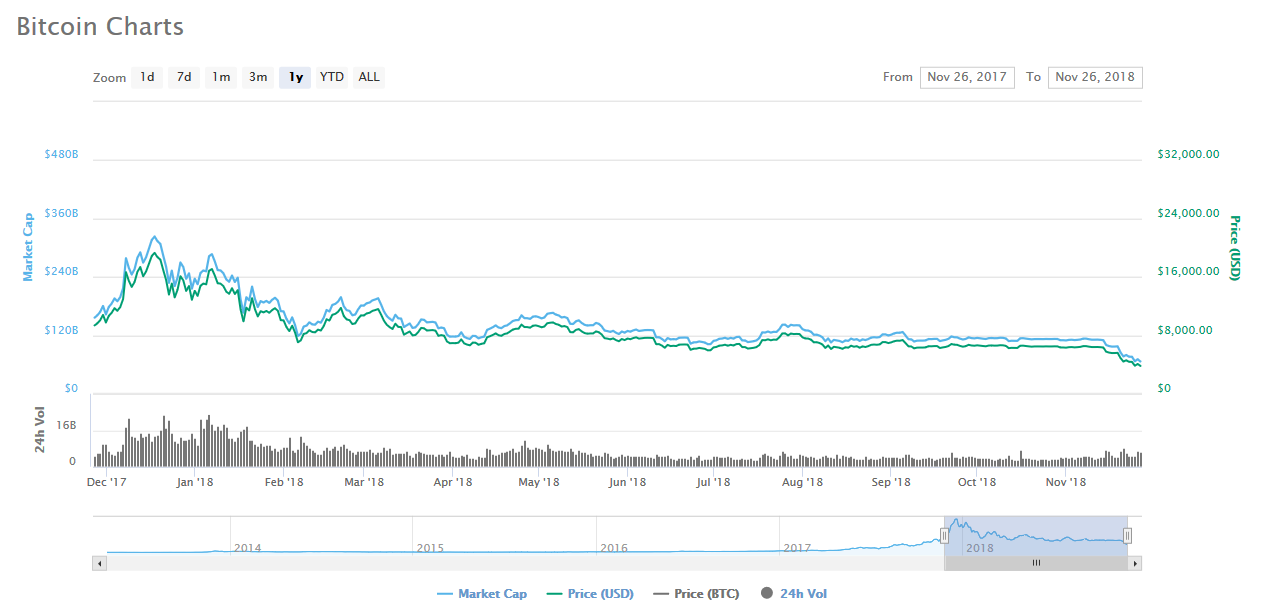Click the vertical "Price (USD)" axis title
Viewport: 1271px width, 615px height.
(x=1235, y=248)
